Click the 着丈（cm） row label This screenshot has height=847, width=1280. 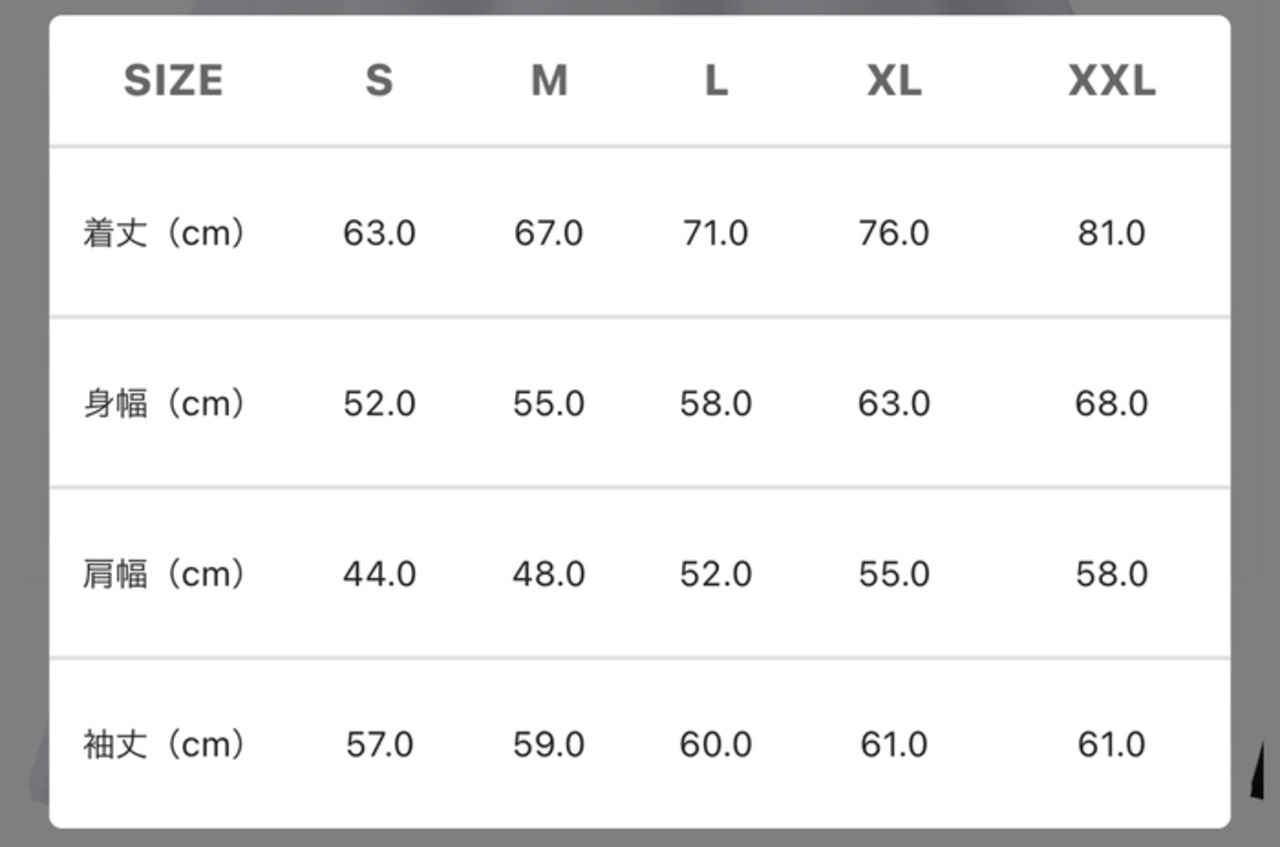[x=164, y=233]
